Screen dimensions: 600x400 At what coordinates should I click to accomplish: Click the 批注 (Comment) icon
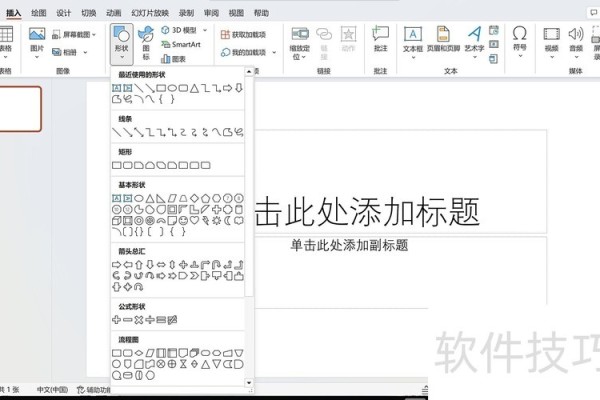380,34
